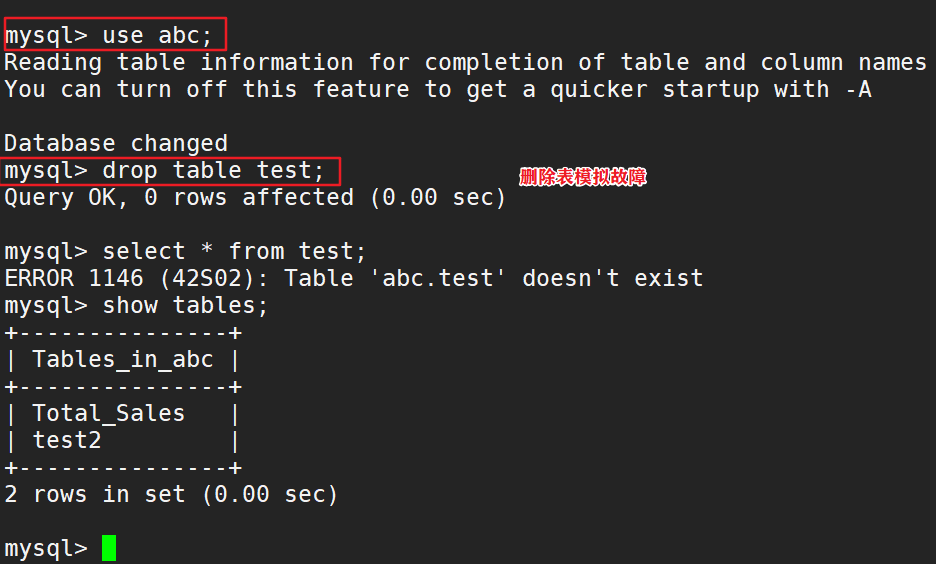Click the red Chinese annotation text
This screenshot has height=564, width=936.
[583, 177]
